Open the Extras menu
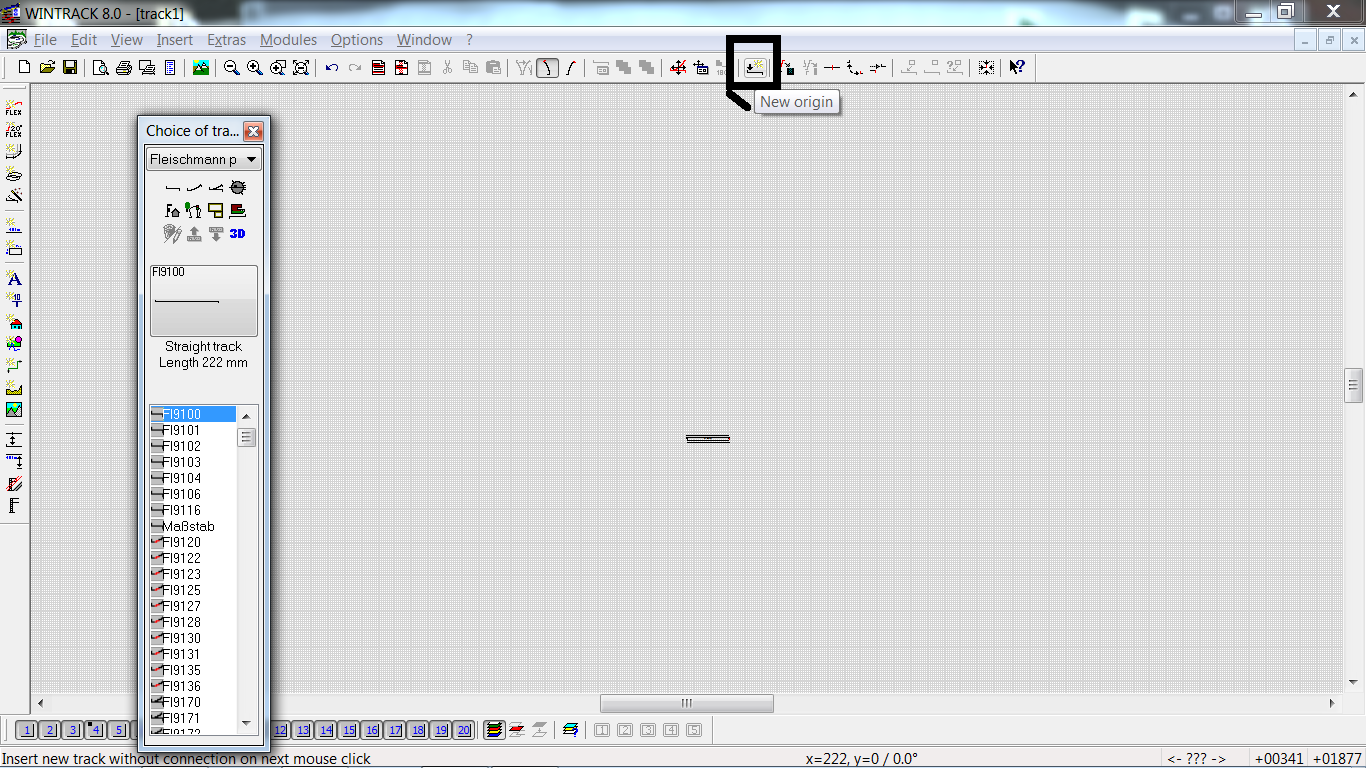 tap(226, 40)
